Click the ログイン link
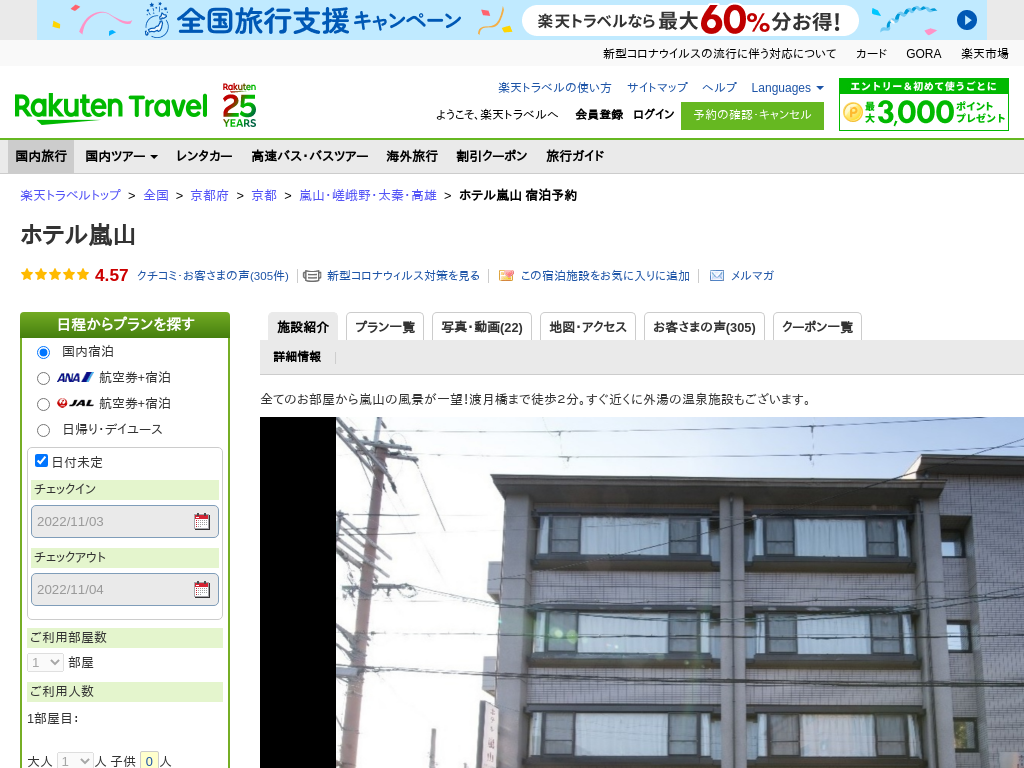This screenshot has width=1024, height=768. coord(654,114)
